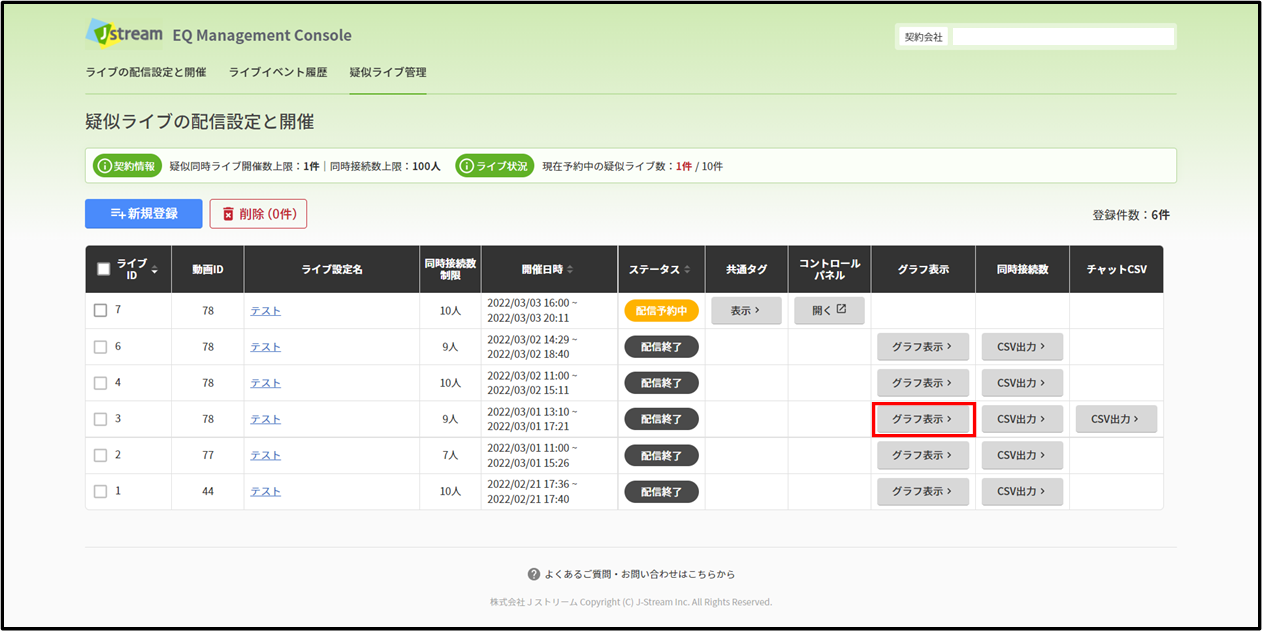Click グラフ表示 for live ID 4
This screenshot has width=1262, height=631.
click(x=923, y=383)
